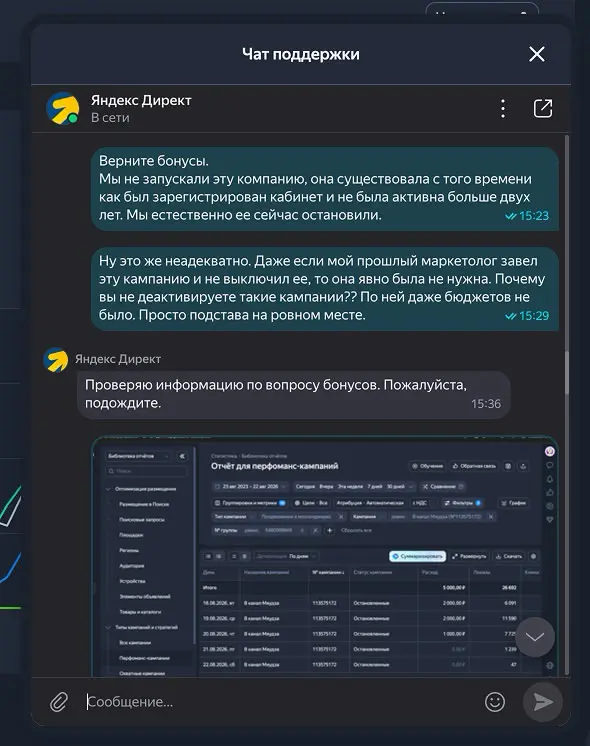Open the emoji picker smiley icon
590x746 pixels.
[x=495, y=702]
